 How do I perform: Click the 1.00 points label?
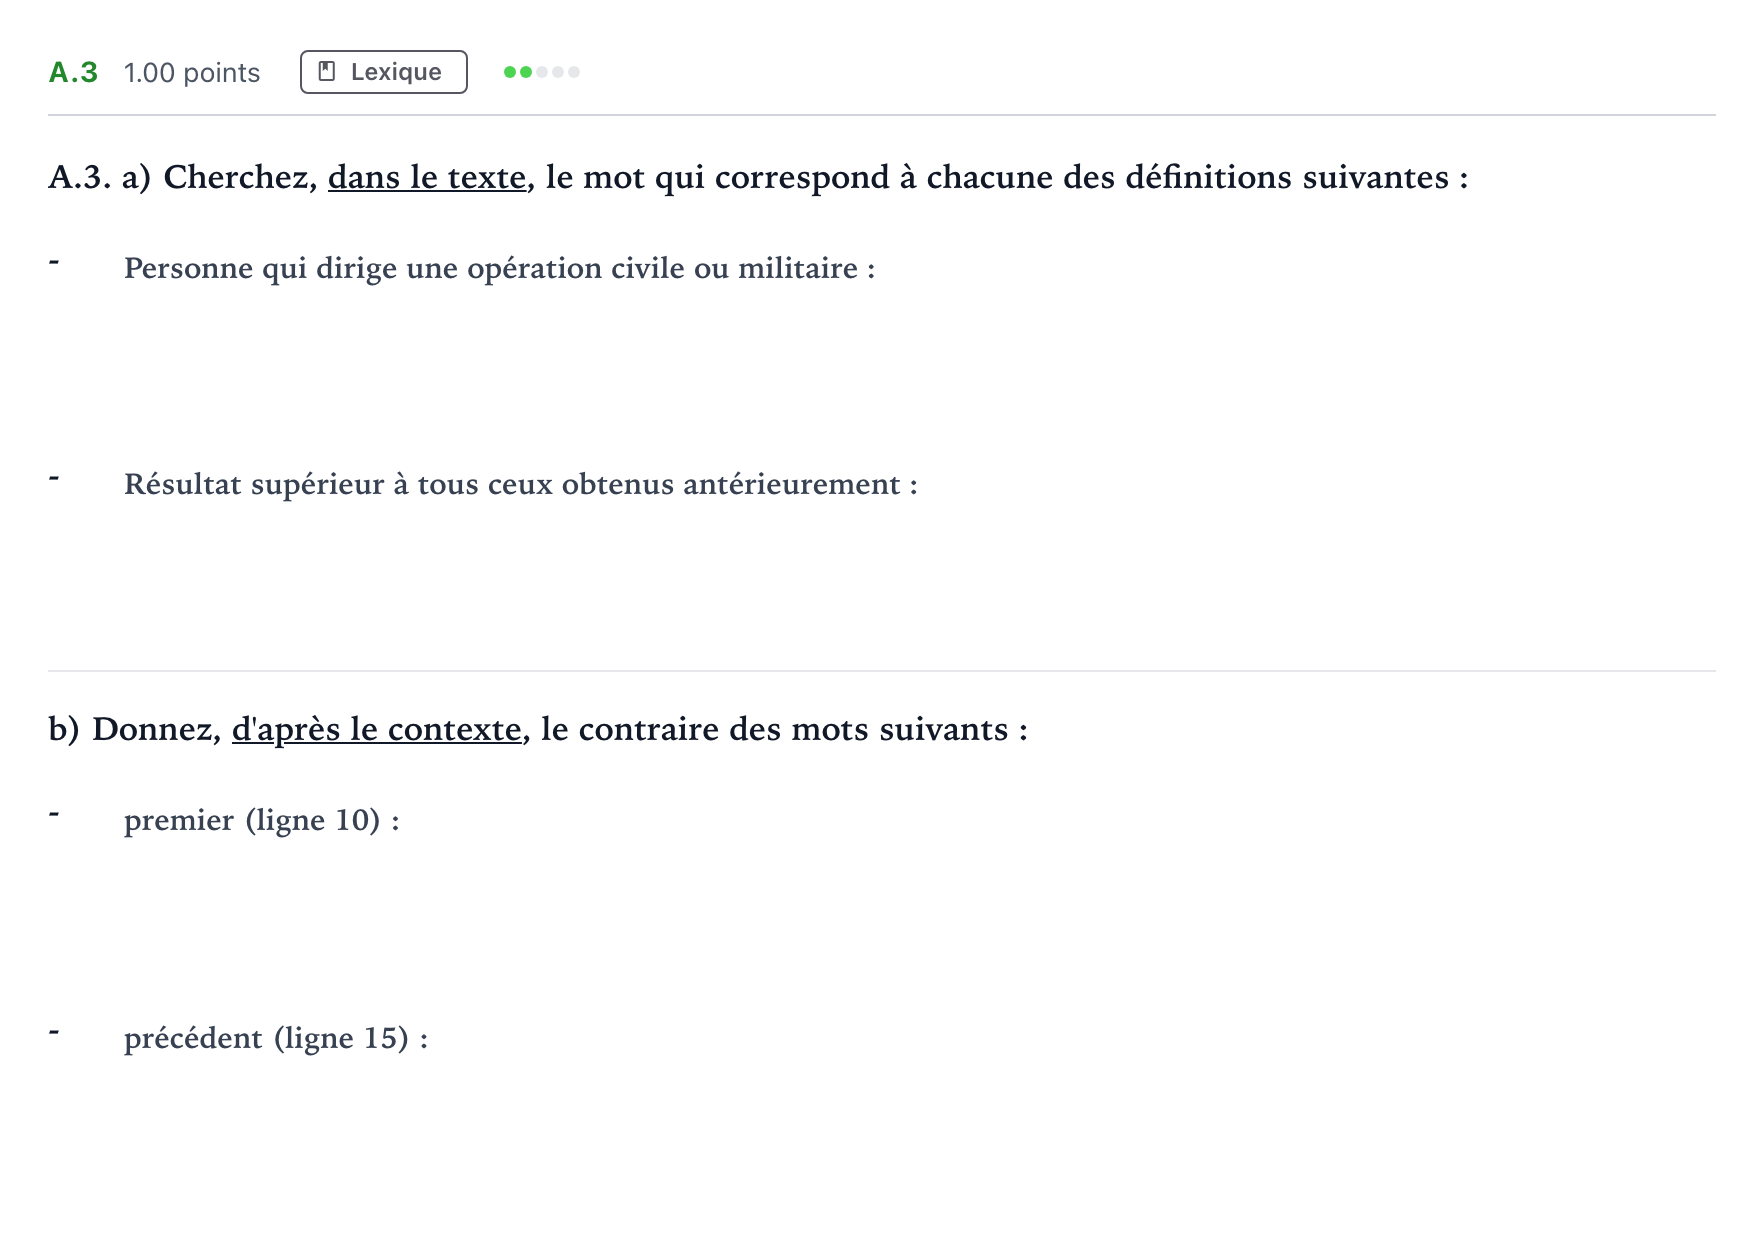point(192,73)
